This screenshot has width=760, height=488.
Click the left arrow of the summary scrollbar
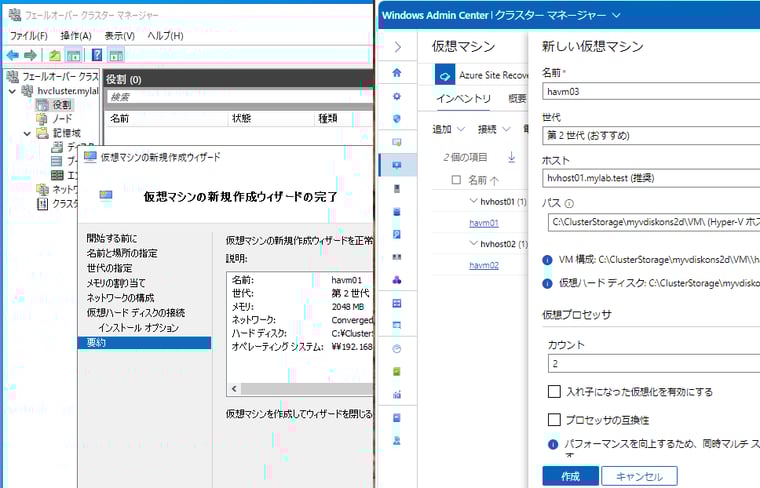click(x=235, y=389)
